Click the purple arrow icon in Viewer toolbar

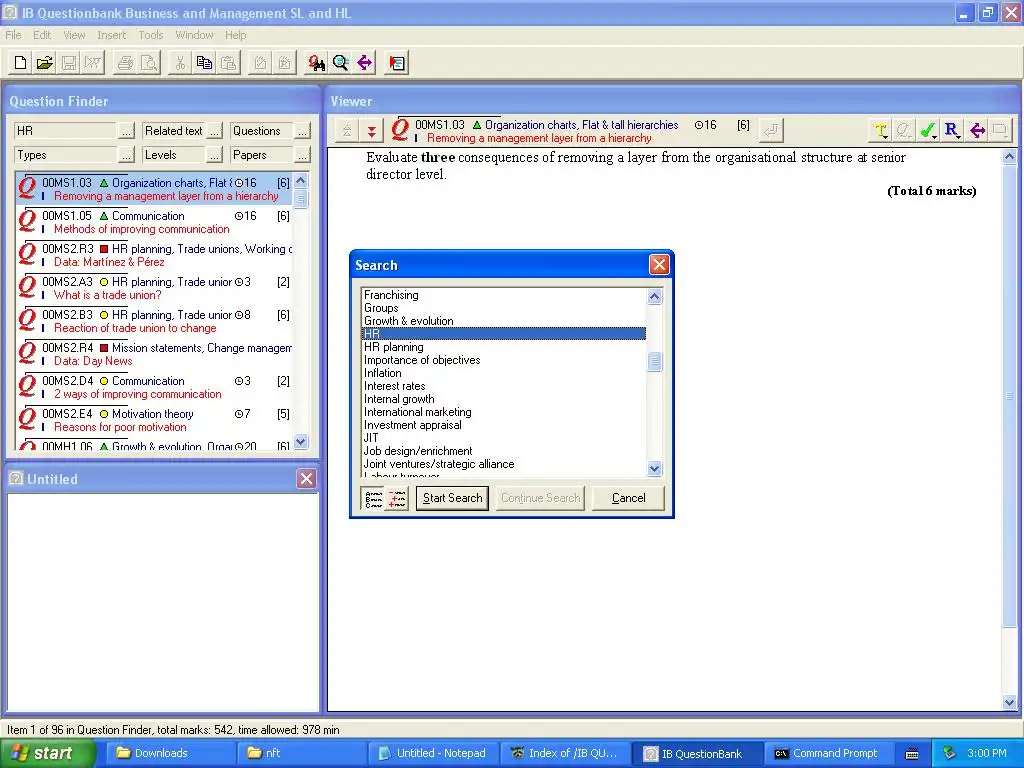977,131
